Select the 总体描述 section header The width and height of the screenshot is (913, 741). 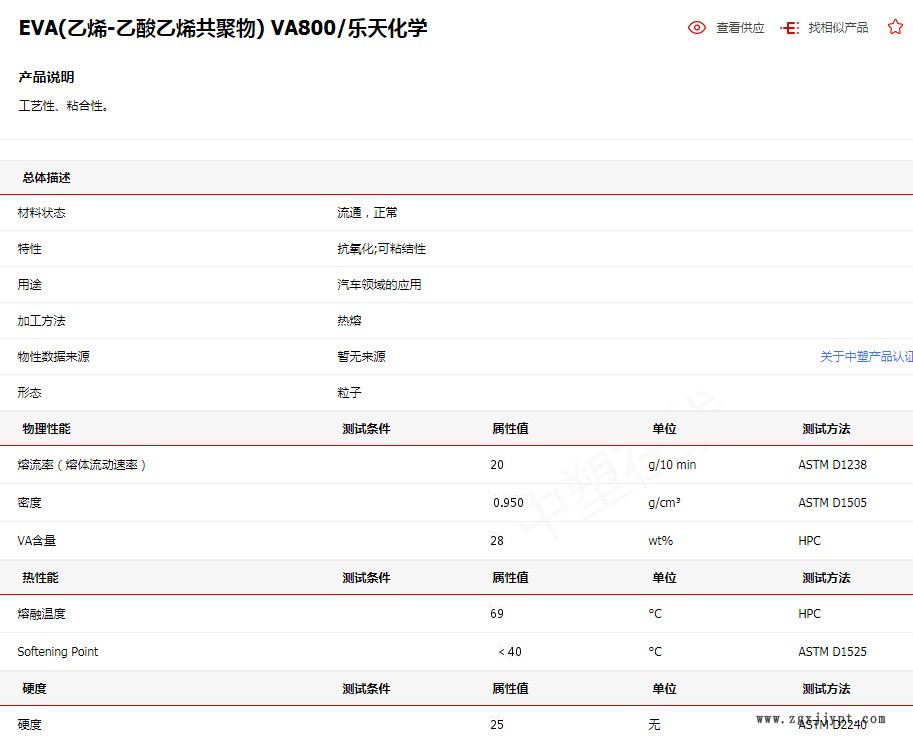tap(47, 178)
